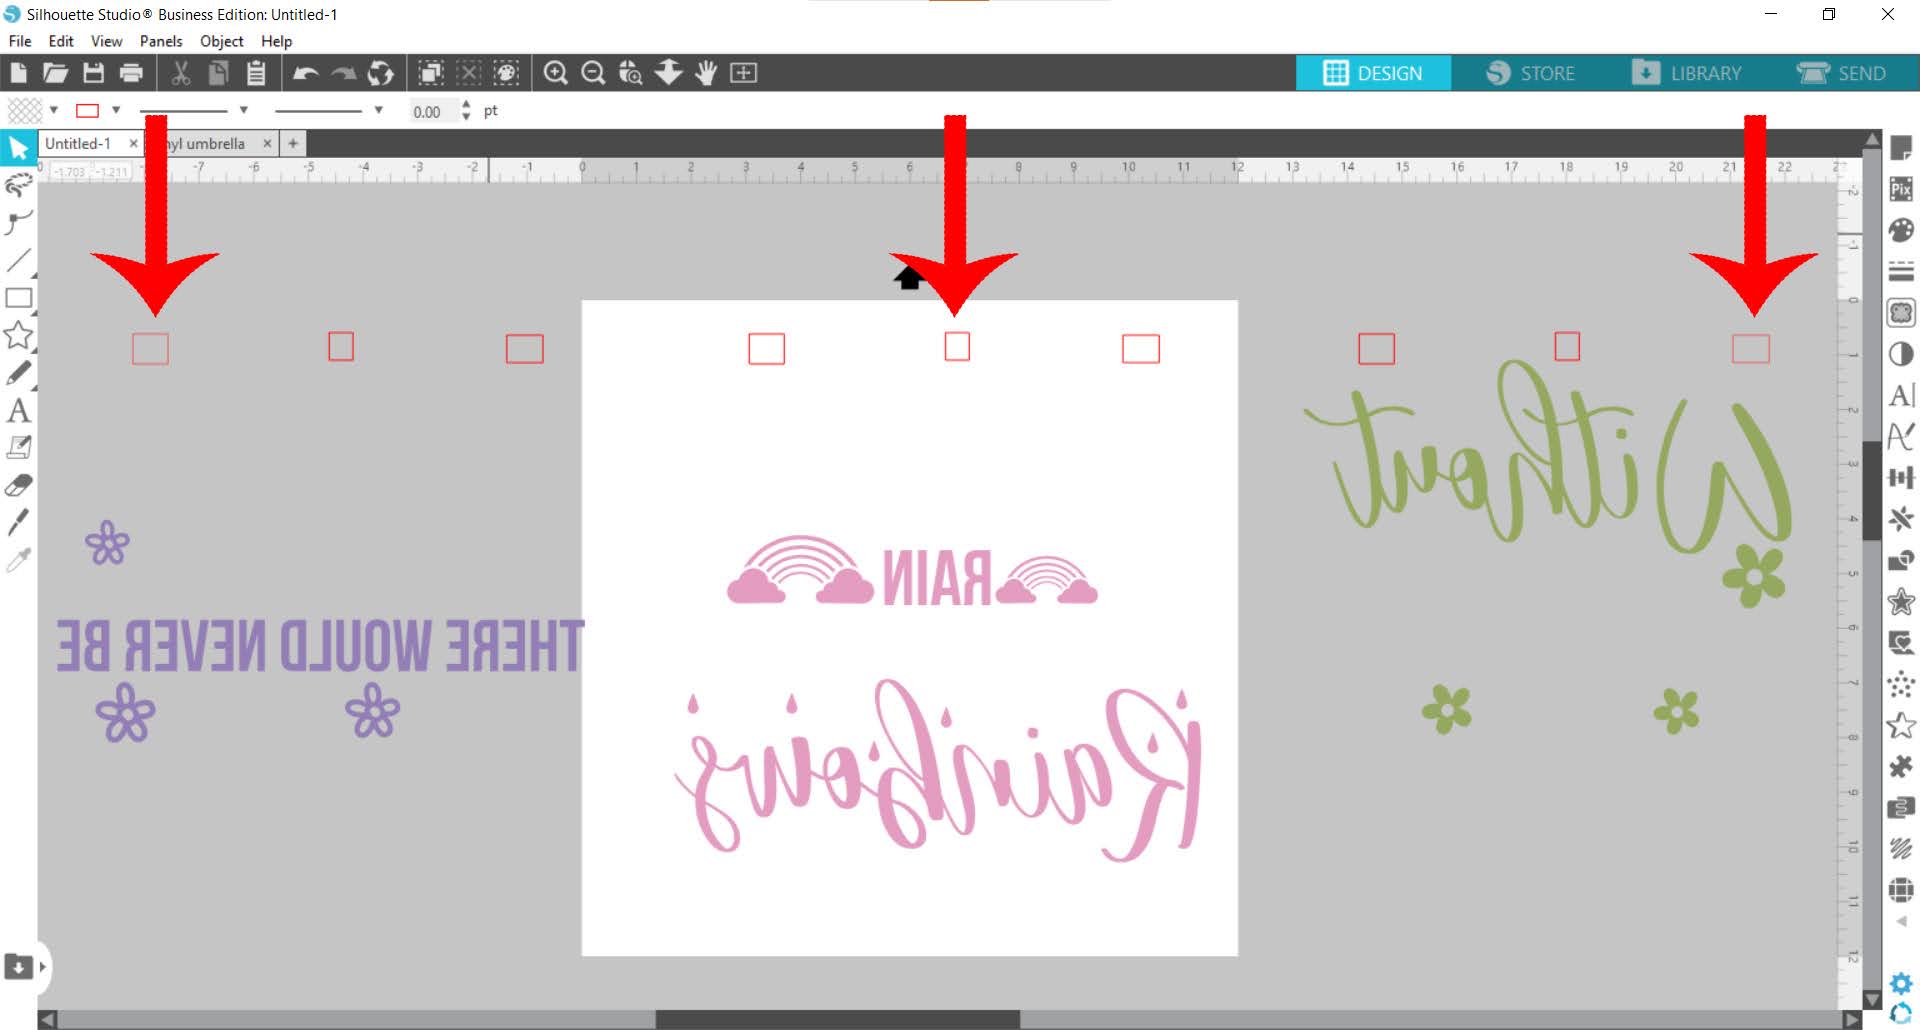
Task: Open the Line Style panel
Action: pos(1901,271)
